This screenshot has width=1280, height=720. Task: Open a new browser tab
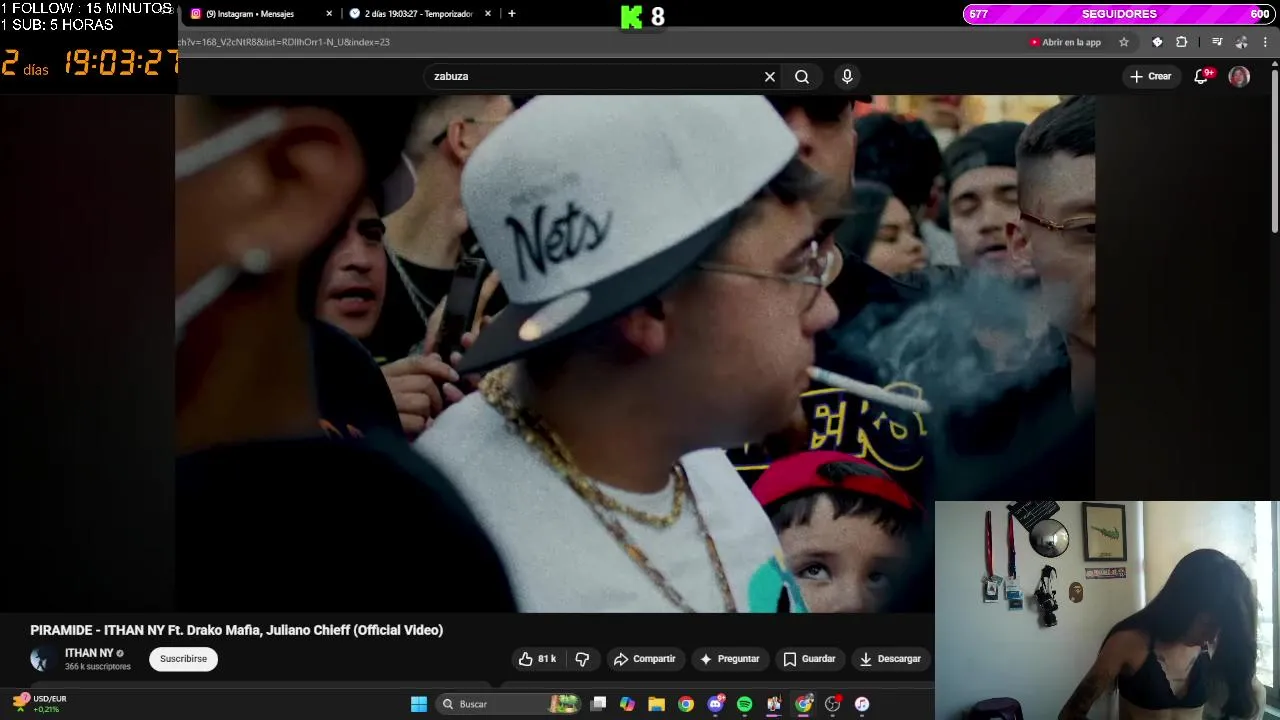tap(512, 14)
